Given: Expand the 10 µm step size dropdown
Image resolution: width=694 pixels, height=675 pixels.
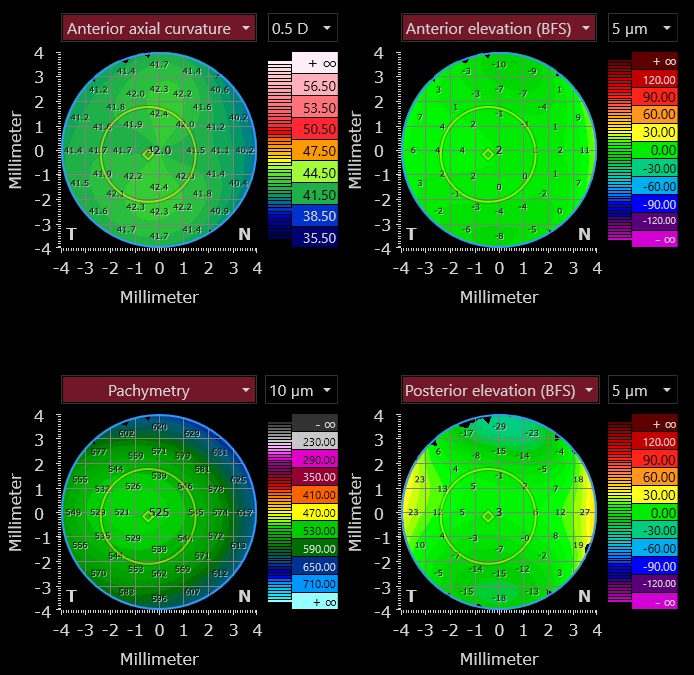Looking at the screenshot, I should tap(303, 391).
